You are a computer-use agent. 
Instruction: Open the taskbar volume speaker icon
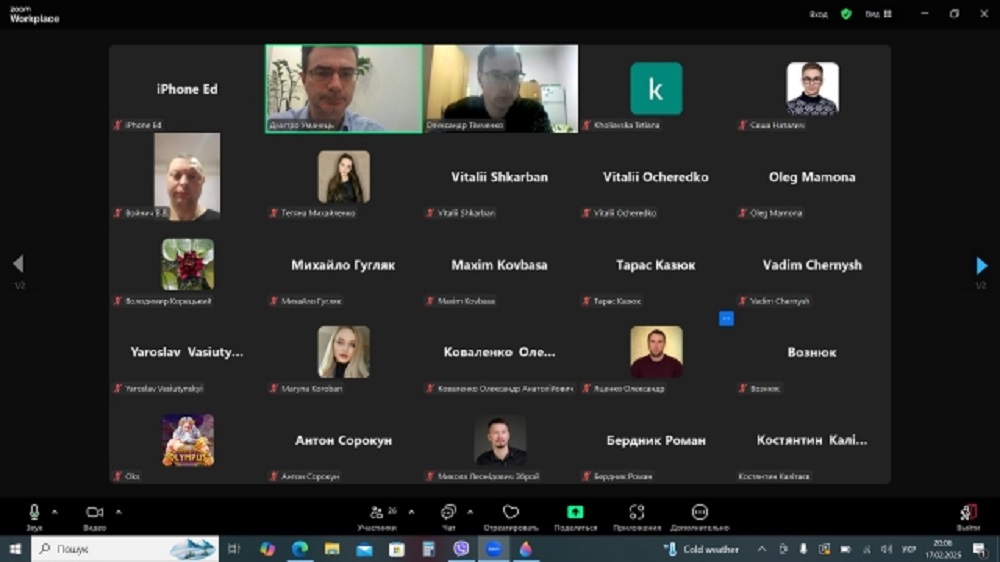tap(886, 549)
